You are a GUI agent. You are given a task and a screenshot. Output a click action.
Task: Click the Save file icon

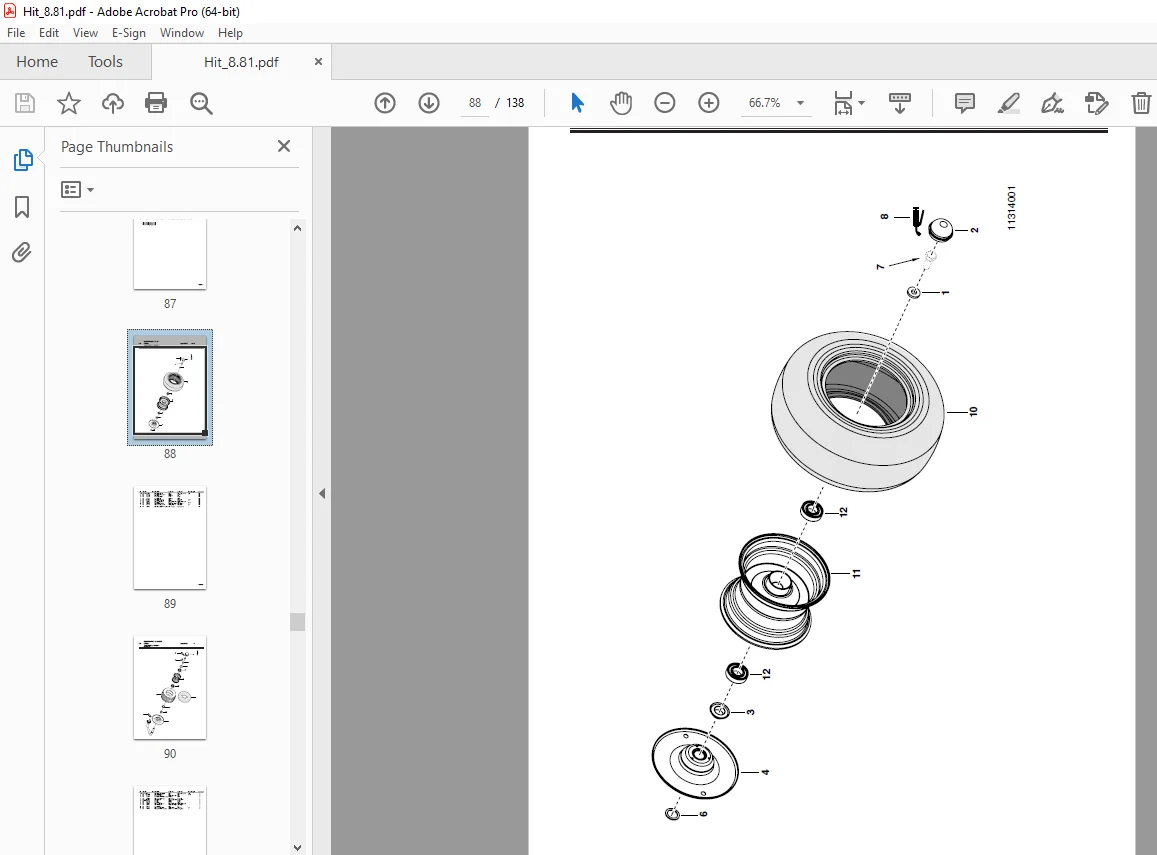pyautogui.click(x=25, y=103)
